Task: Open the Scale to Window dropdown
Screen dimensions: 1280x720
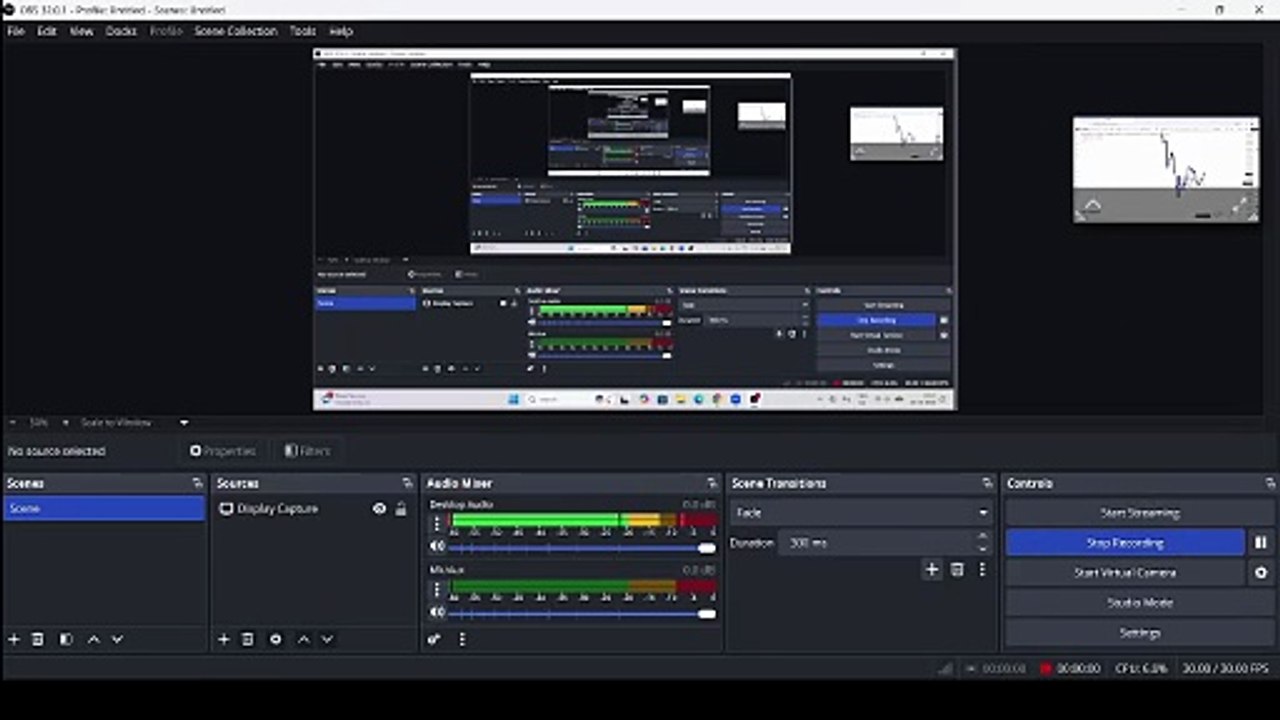Action: pos(134,422)
